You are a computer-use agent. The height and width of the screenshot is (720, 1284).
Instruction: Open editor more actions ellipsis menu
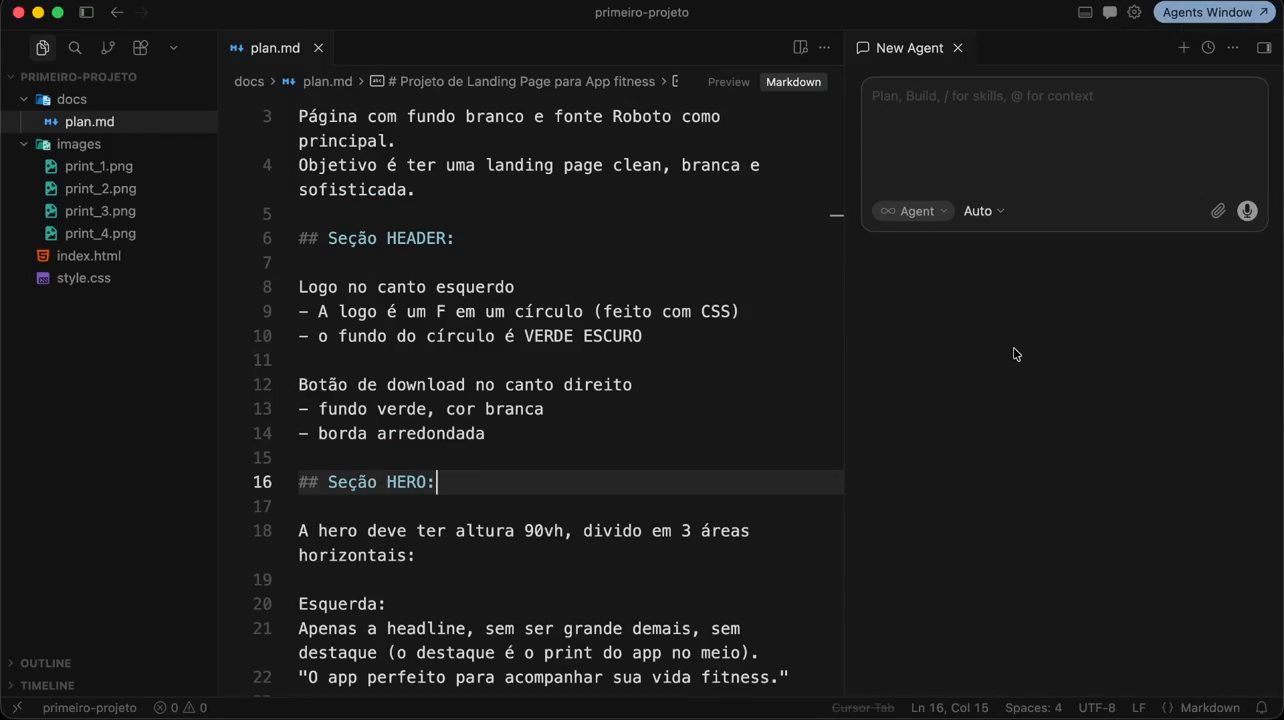click(825, 48)
